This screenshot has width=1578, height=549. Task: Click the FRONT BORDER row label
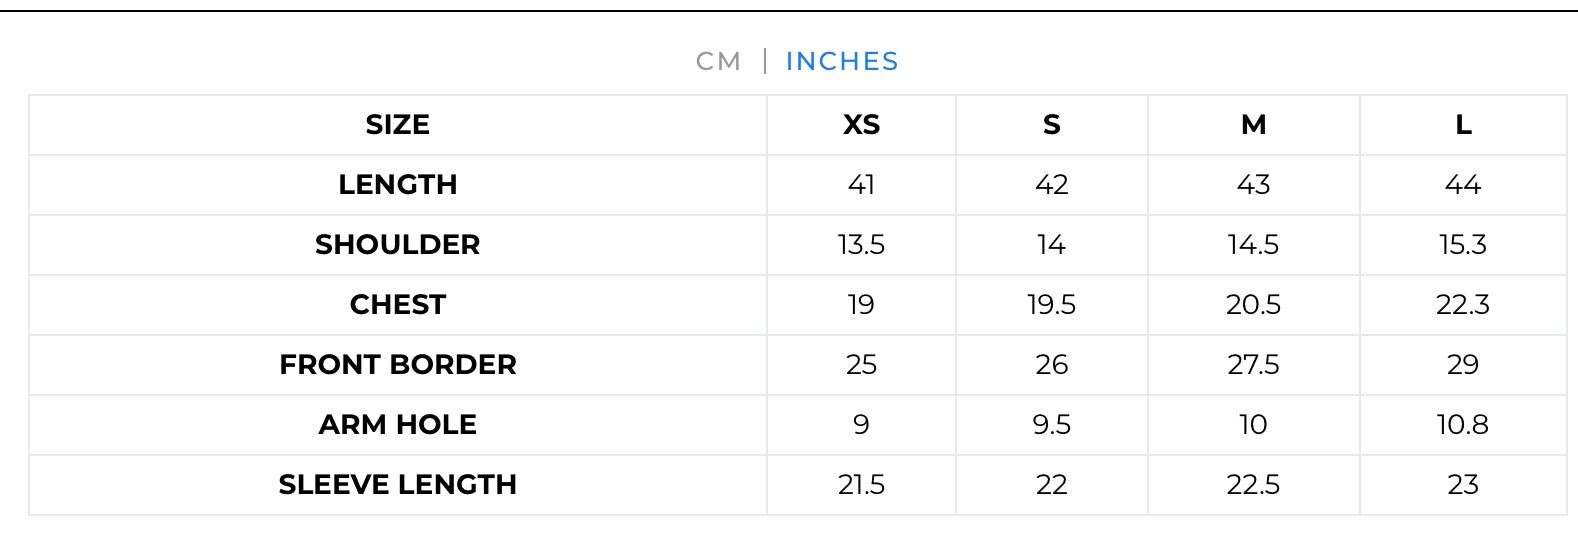(398, 365)
